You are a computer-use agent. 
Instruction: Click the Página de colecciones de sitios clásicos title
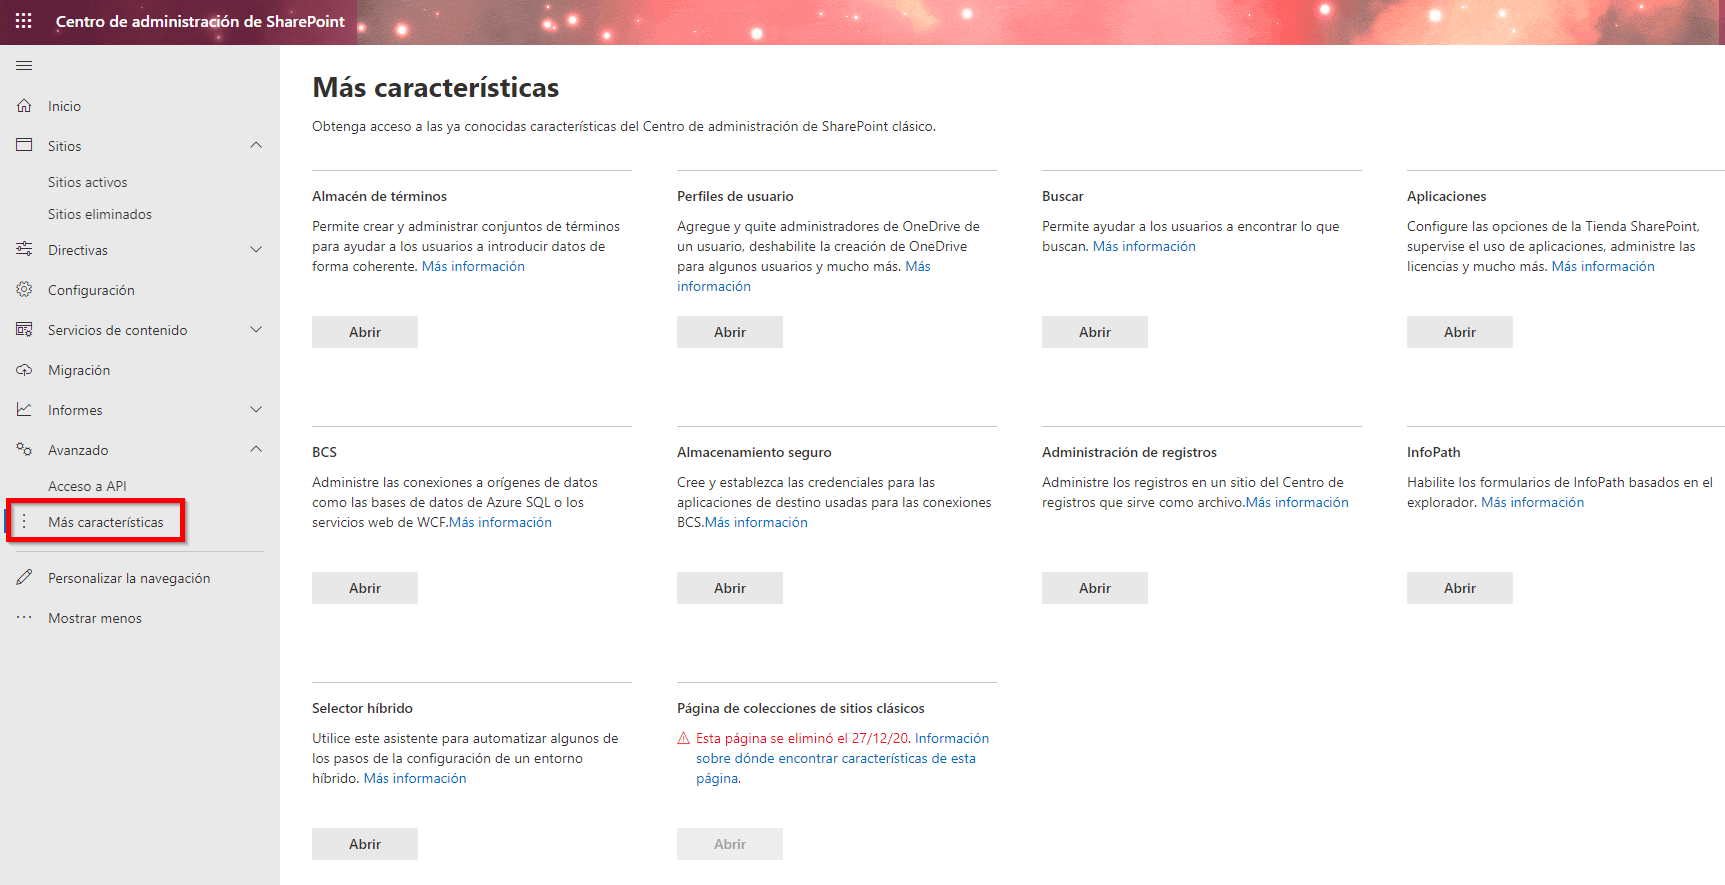[x=801, y=708]
